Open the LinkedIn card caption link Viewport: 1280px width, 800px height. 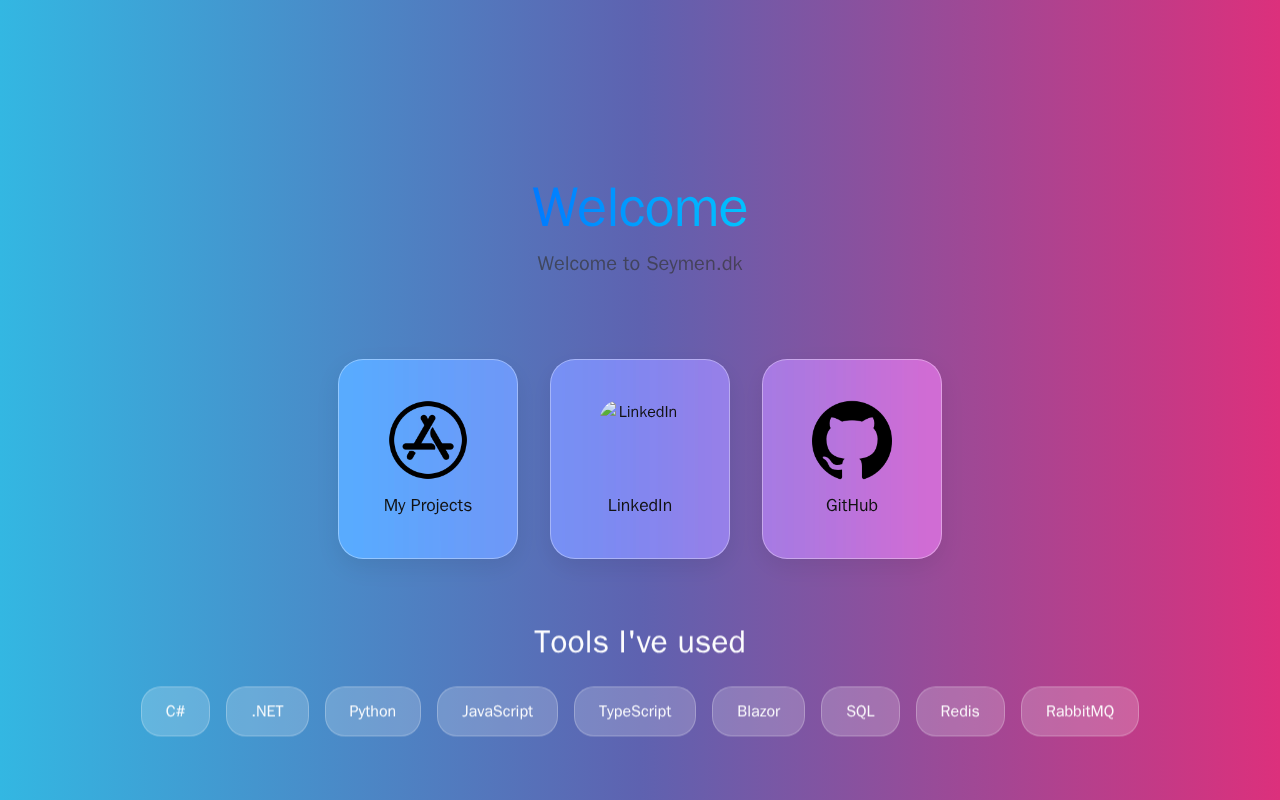click(640, 506)
